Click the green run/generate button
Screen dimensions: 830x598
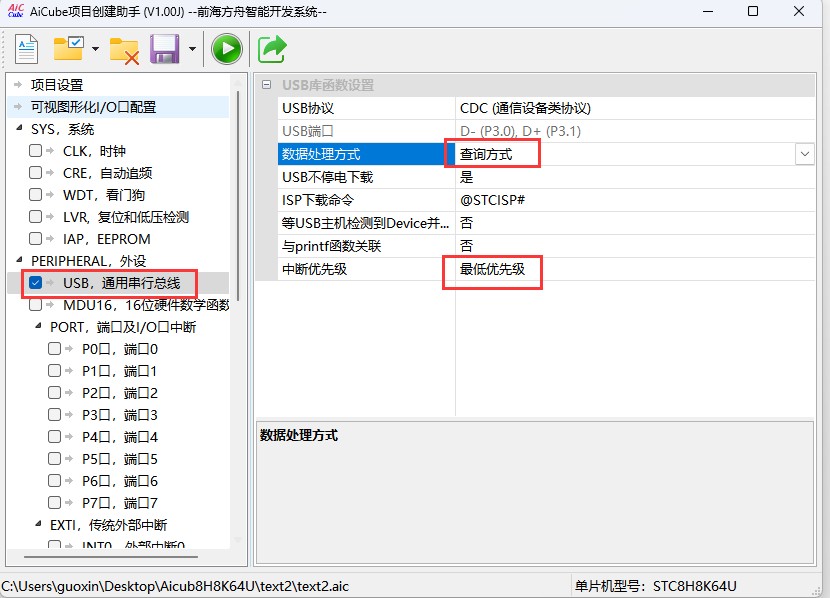coord(227,49)
